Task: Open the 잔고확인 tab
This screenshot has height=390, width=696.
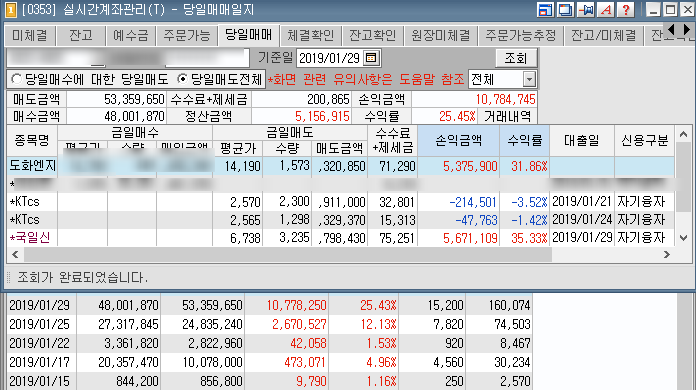Action: [x=372, y=35]
